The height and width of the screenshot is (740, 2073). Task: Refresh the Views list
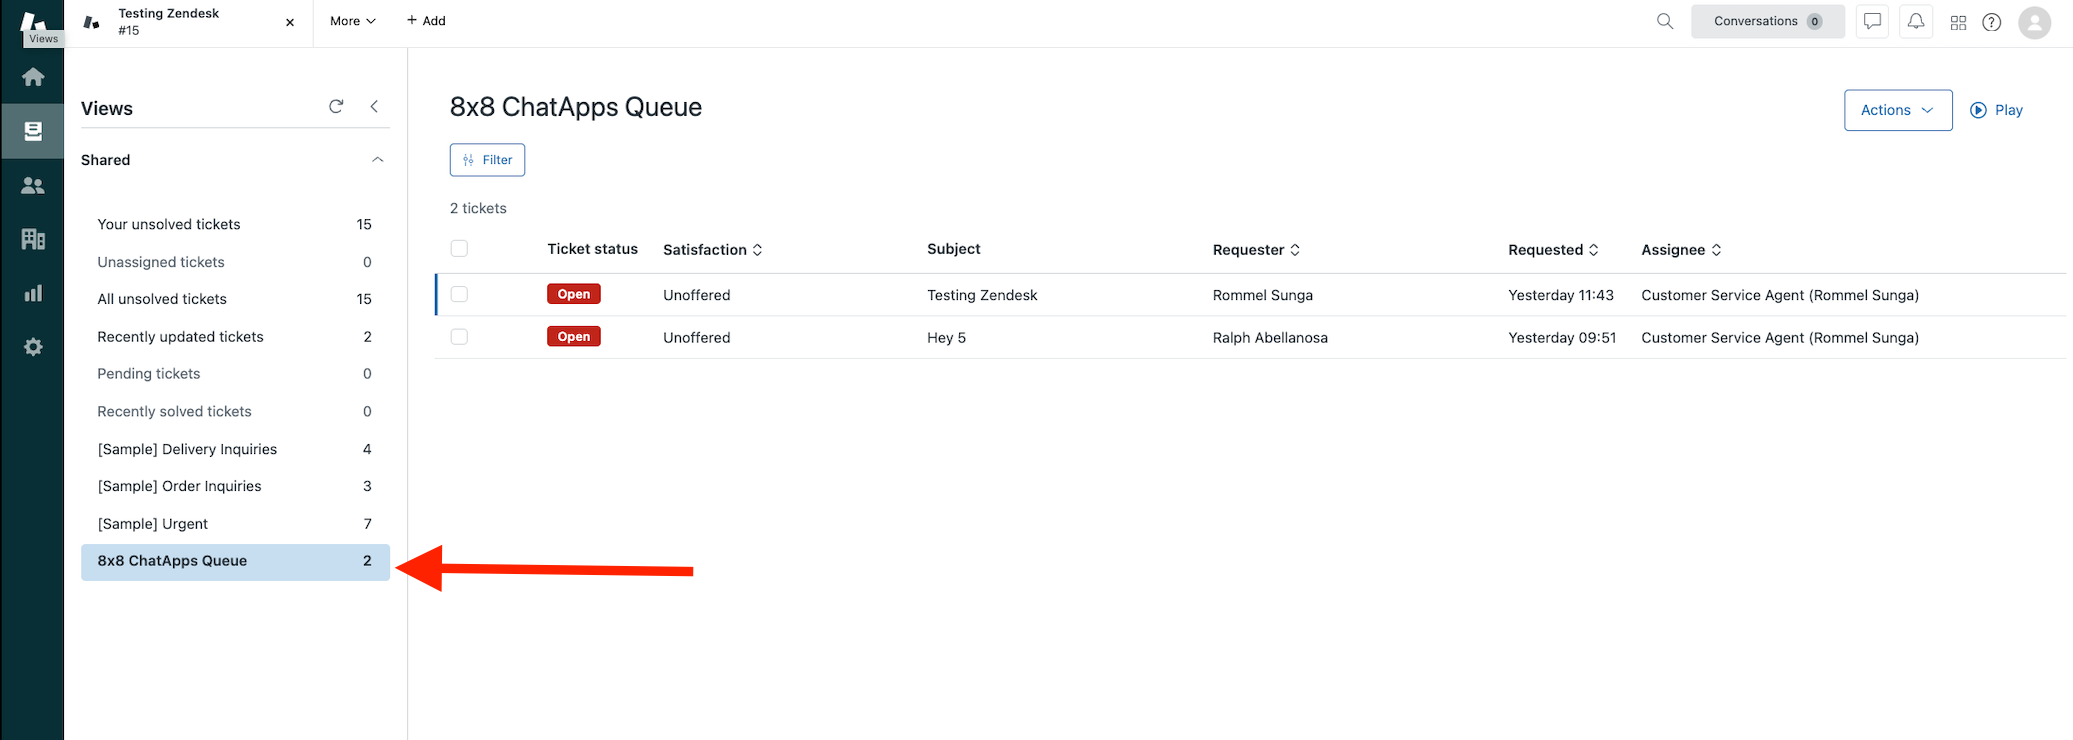(x=336, y=107)
